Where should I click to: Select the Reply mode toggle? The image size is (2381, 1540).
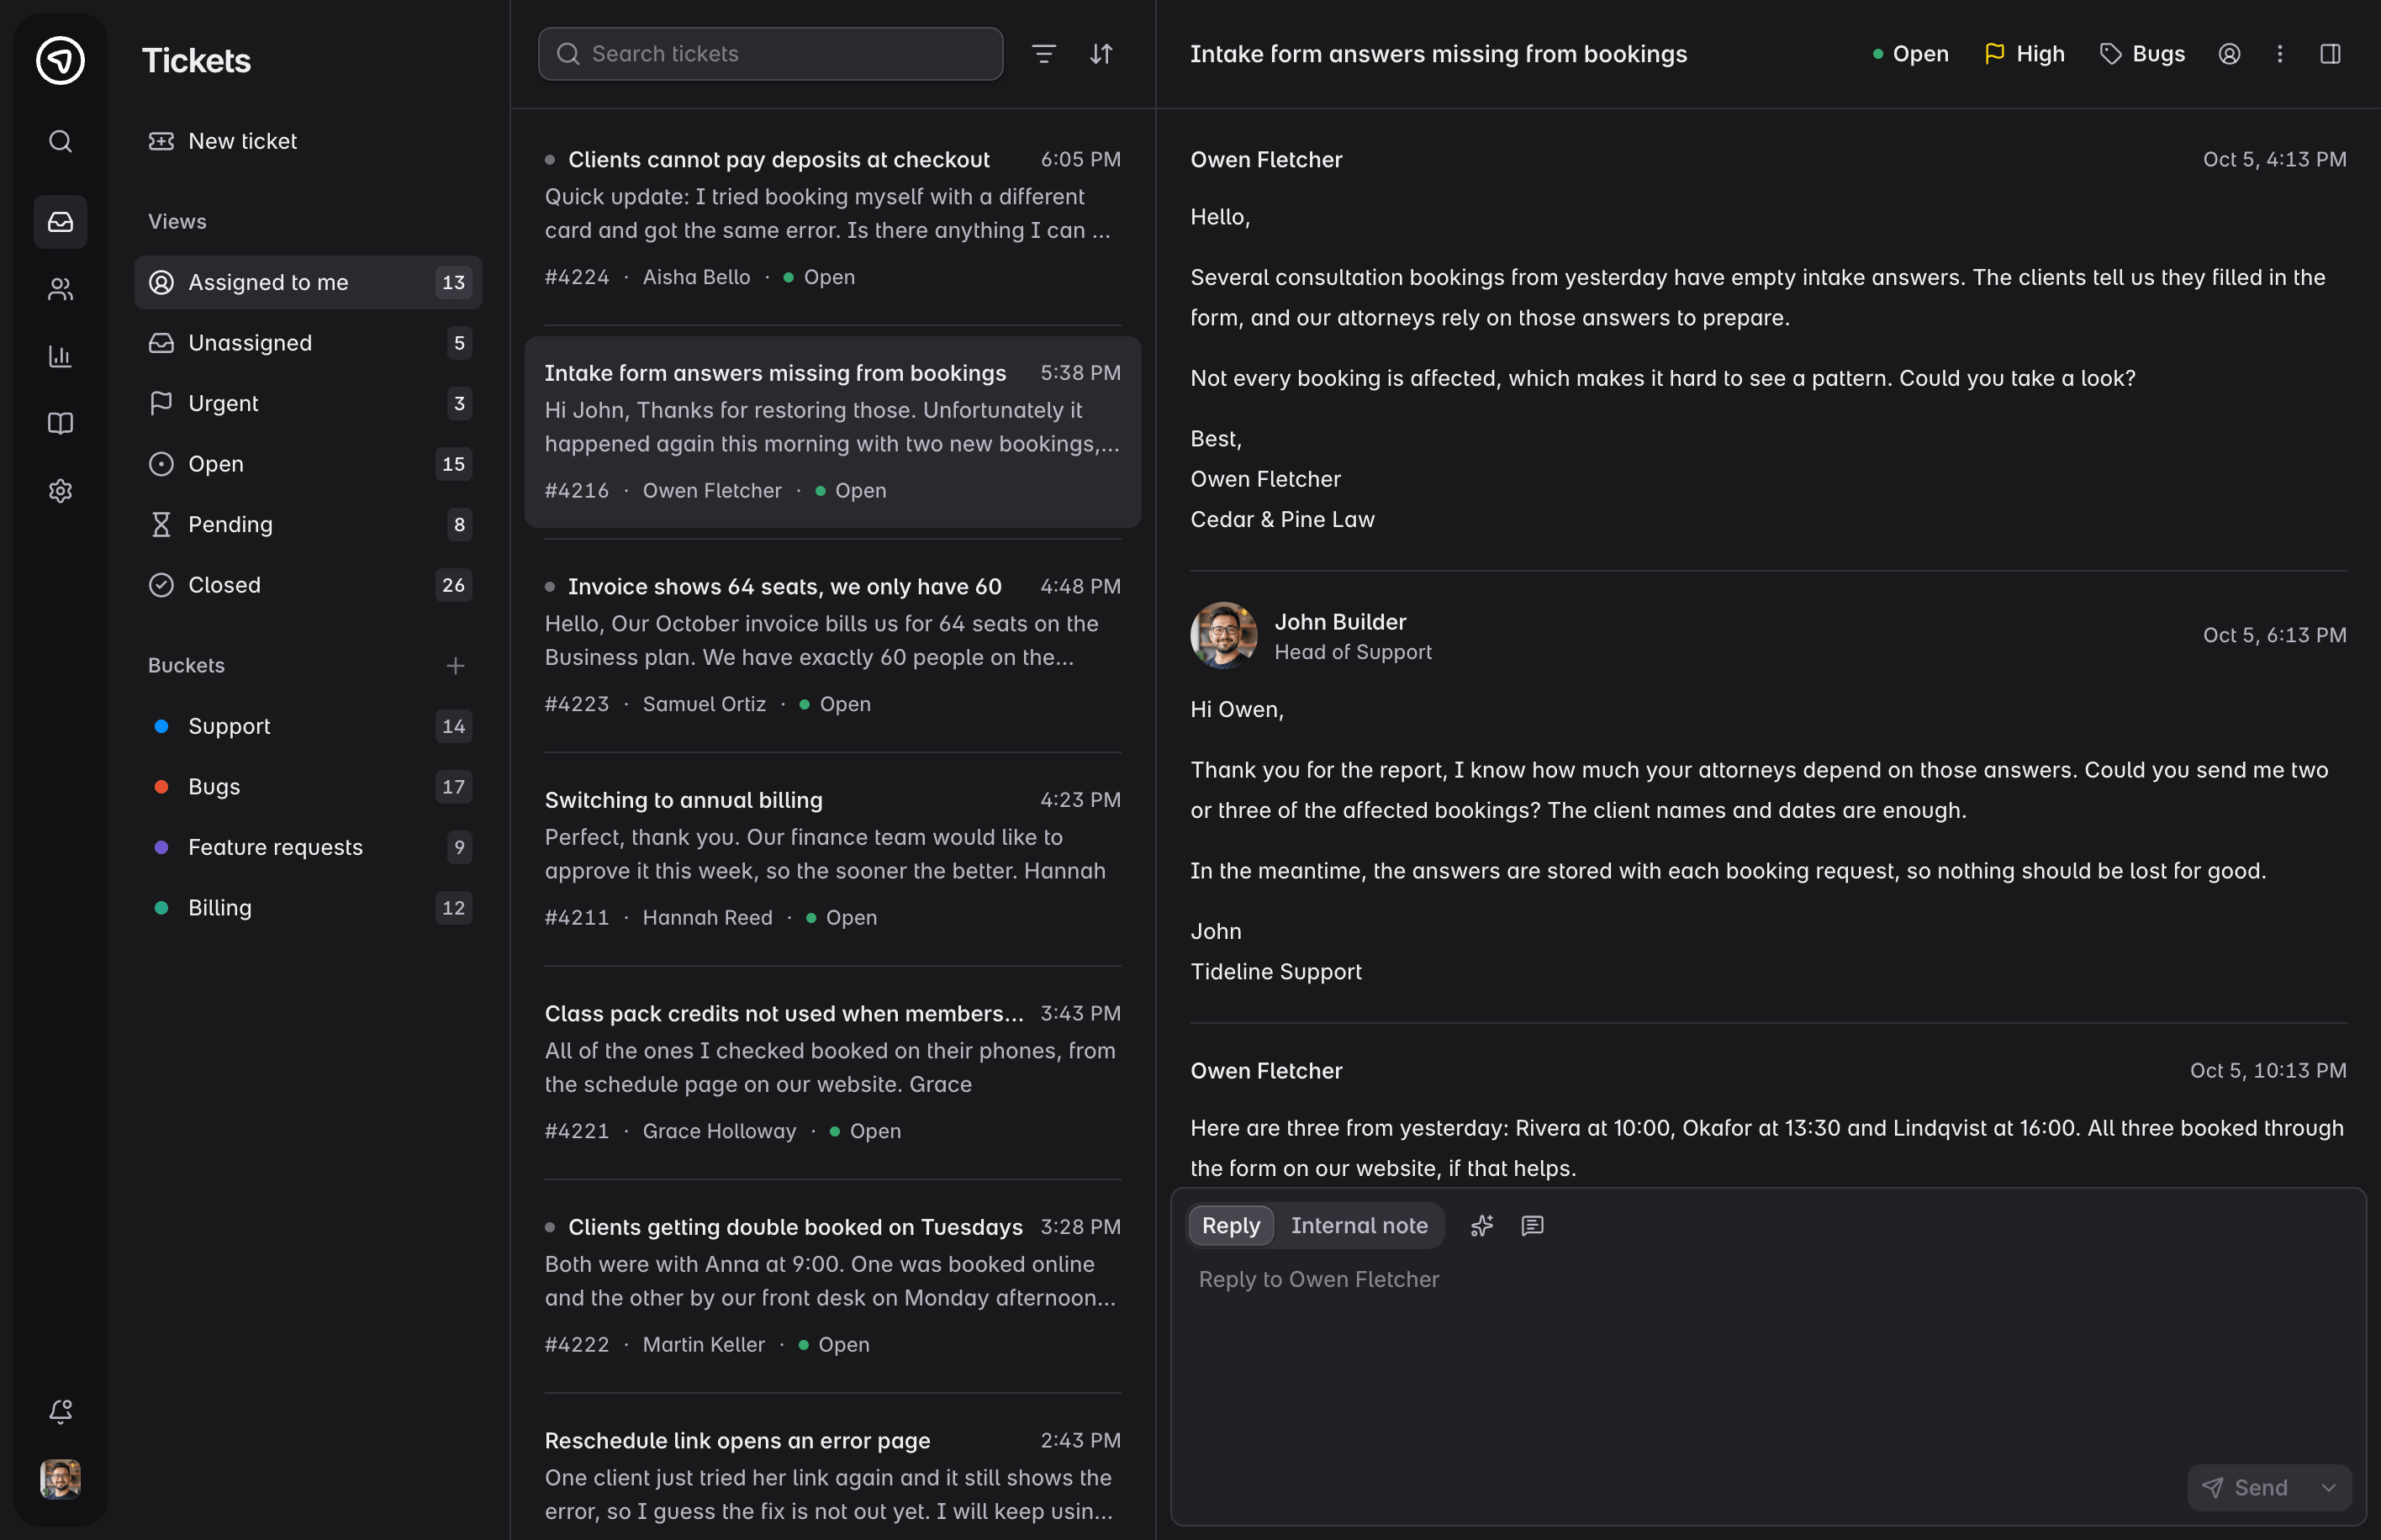(x=1230, y=1225)
